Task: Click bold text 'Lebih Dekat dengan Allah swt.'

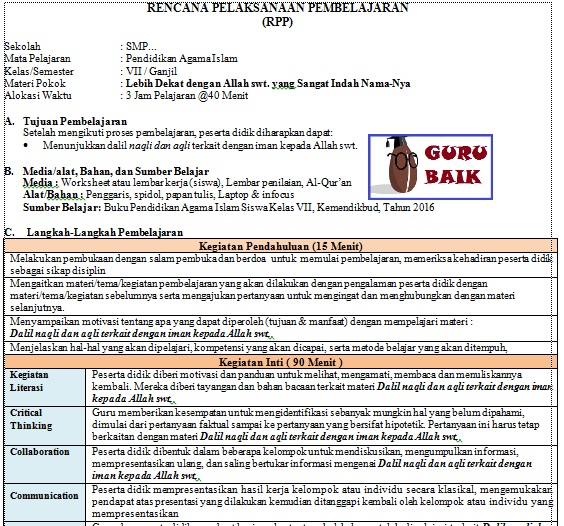Action: (x=197, y=83)
